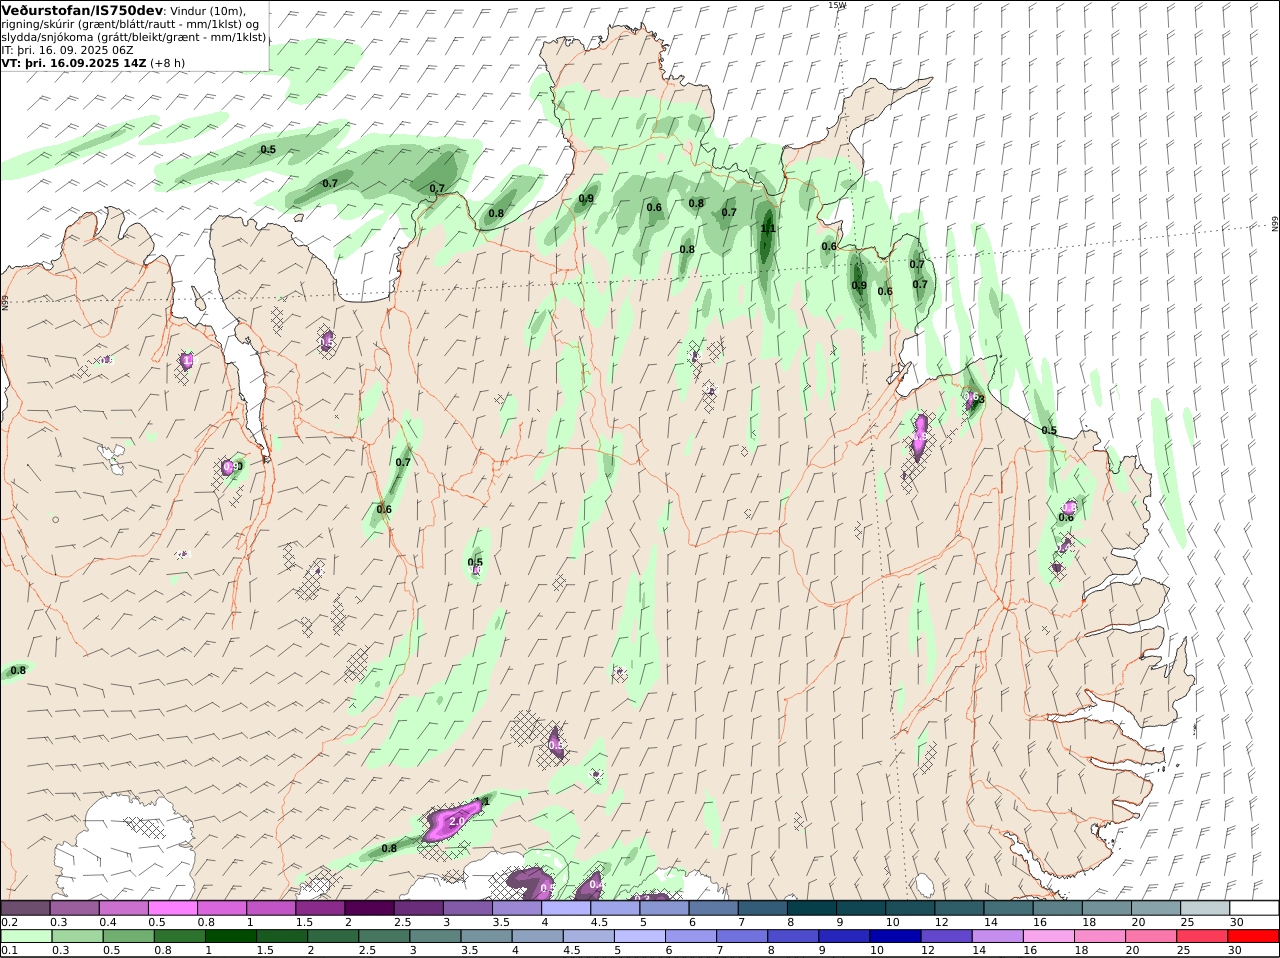The height and width of the screenshot is (958, 1280).
Task: Pick the lower legend swatch between 0.1 and 0.3
Action: pos(26,936)
